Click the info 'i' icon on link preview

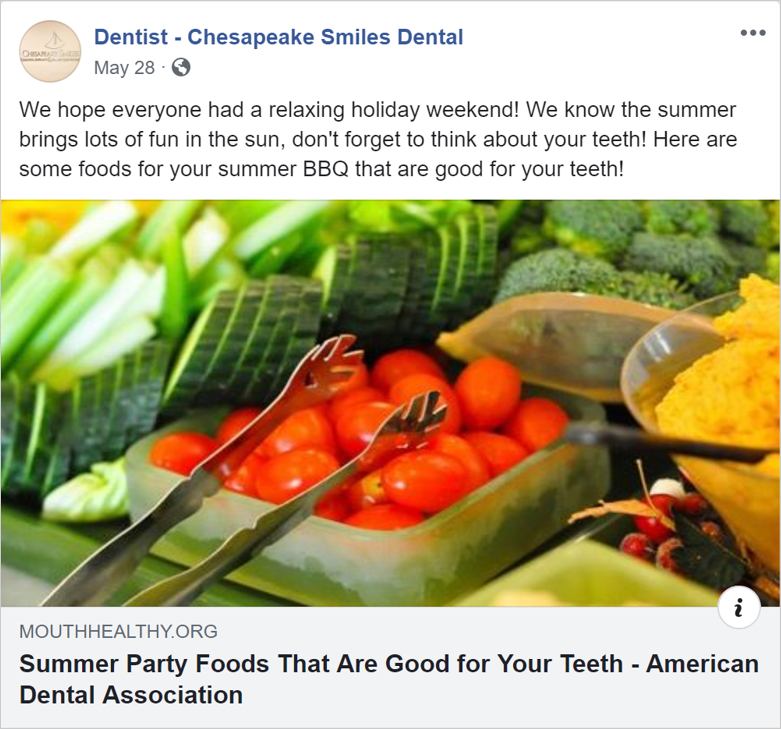[738, 608]
